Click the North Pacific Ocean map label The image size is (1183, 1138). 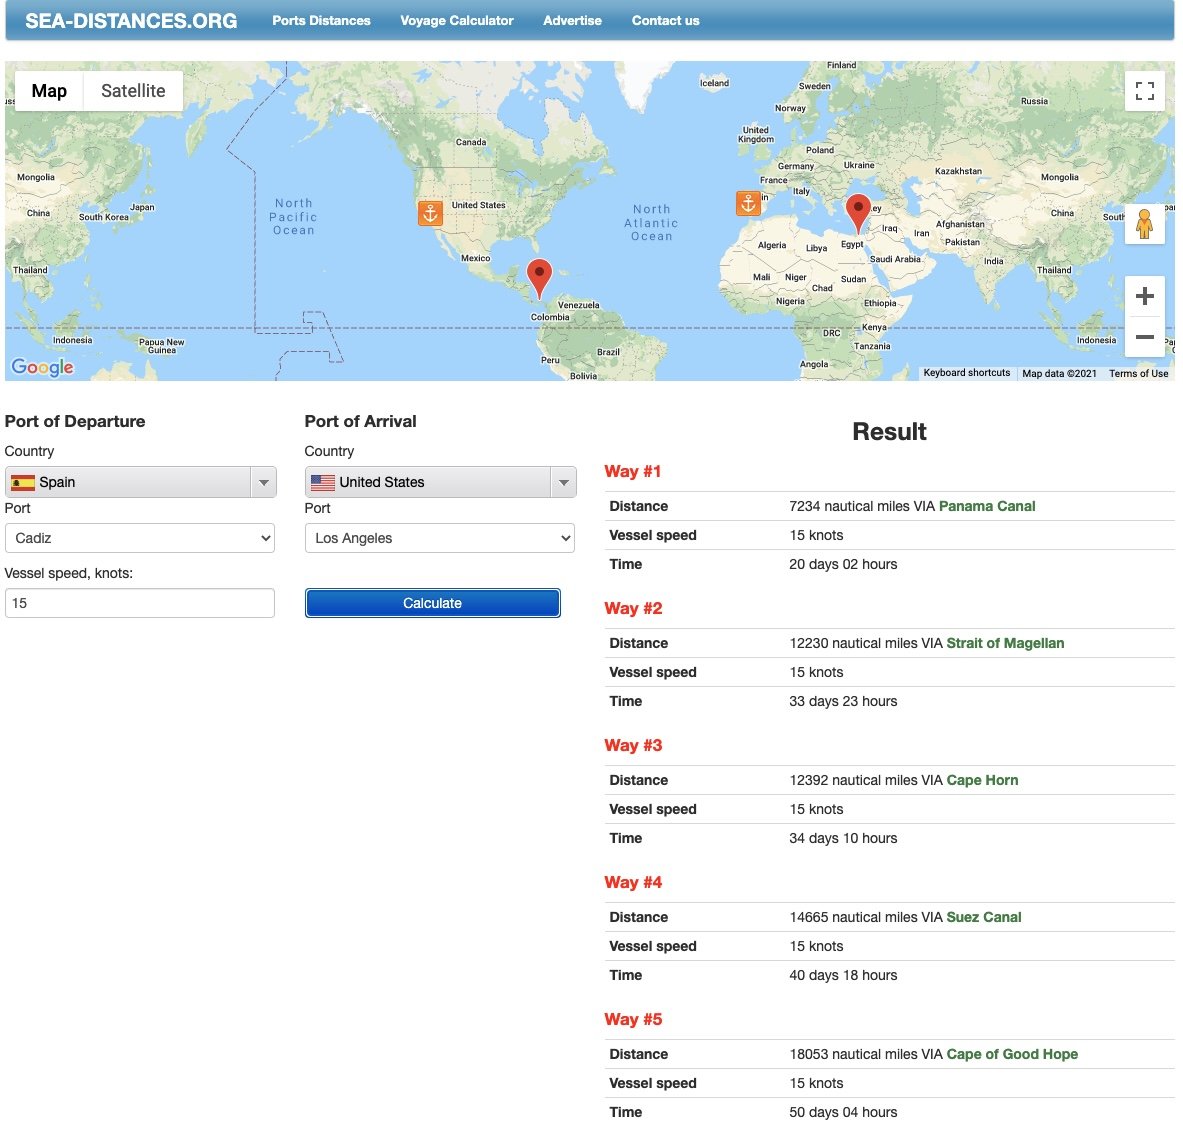click(293, 217)
